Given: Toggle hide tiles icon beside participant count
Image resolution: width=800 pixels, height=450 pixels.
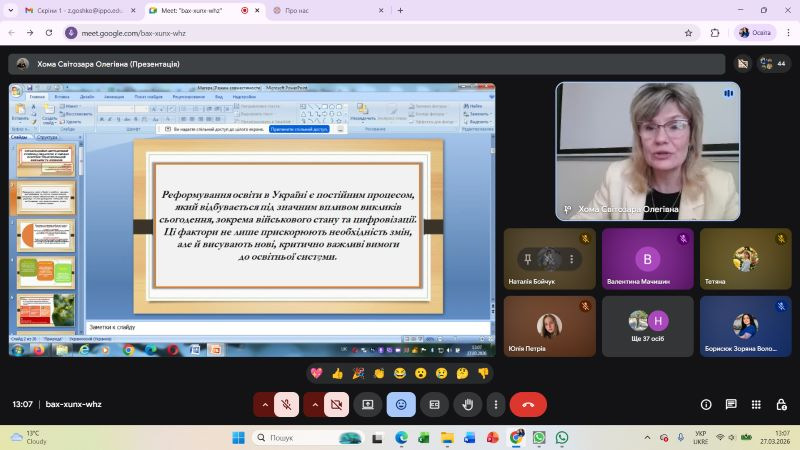Looking at the screenshot, I should pos(743,64).
